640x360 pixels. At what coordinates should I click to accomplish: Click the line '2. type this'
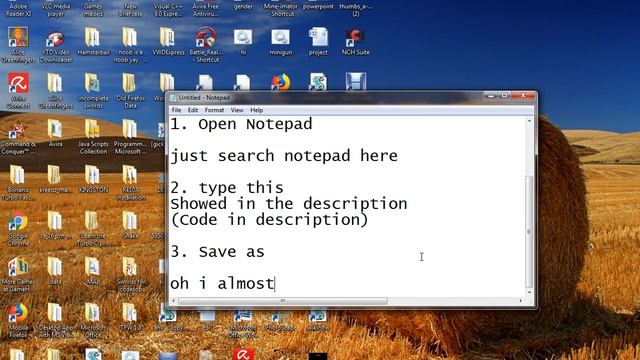[227, 188]
